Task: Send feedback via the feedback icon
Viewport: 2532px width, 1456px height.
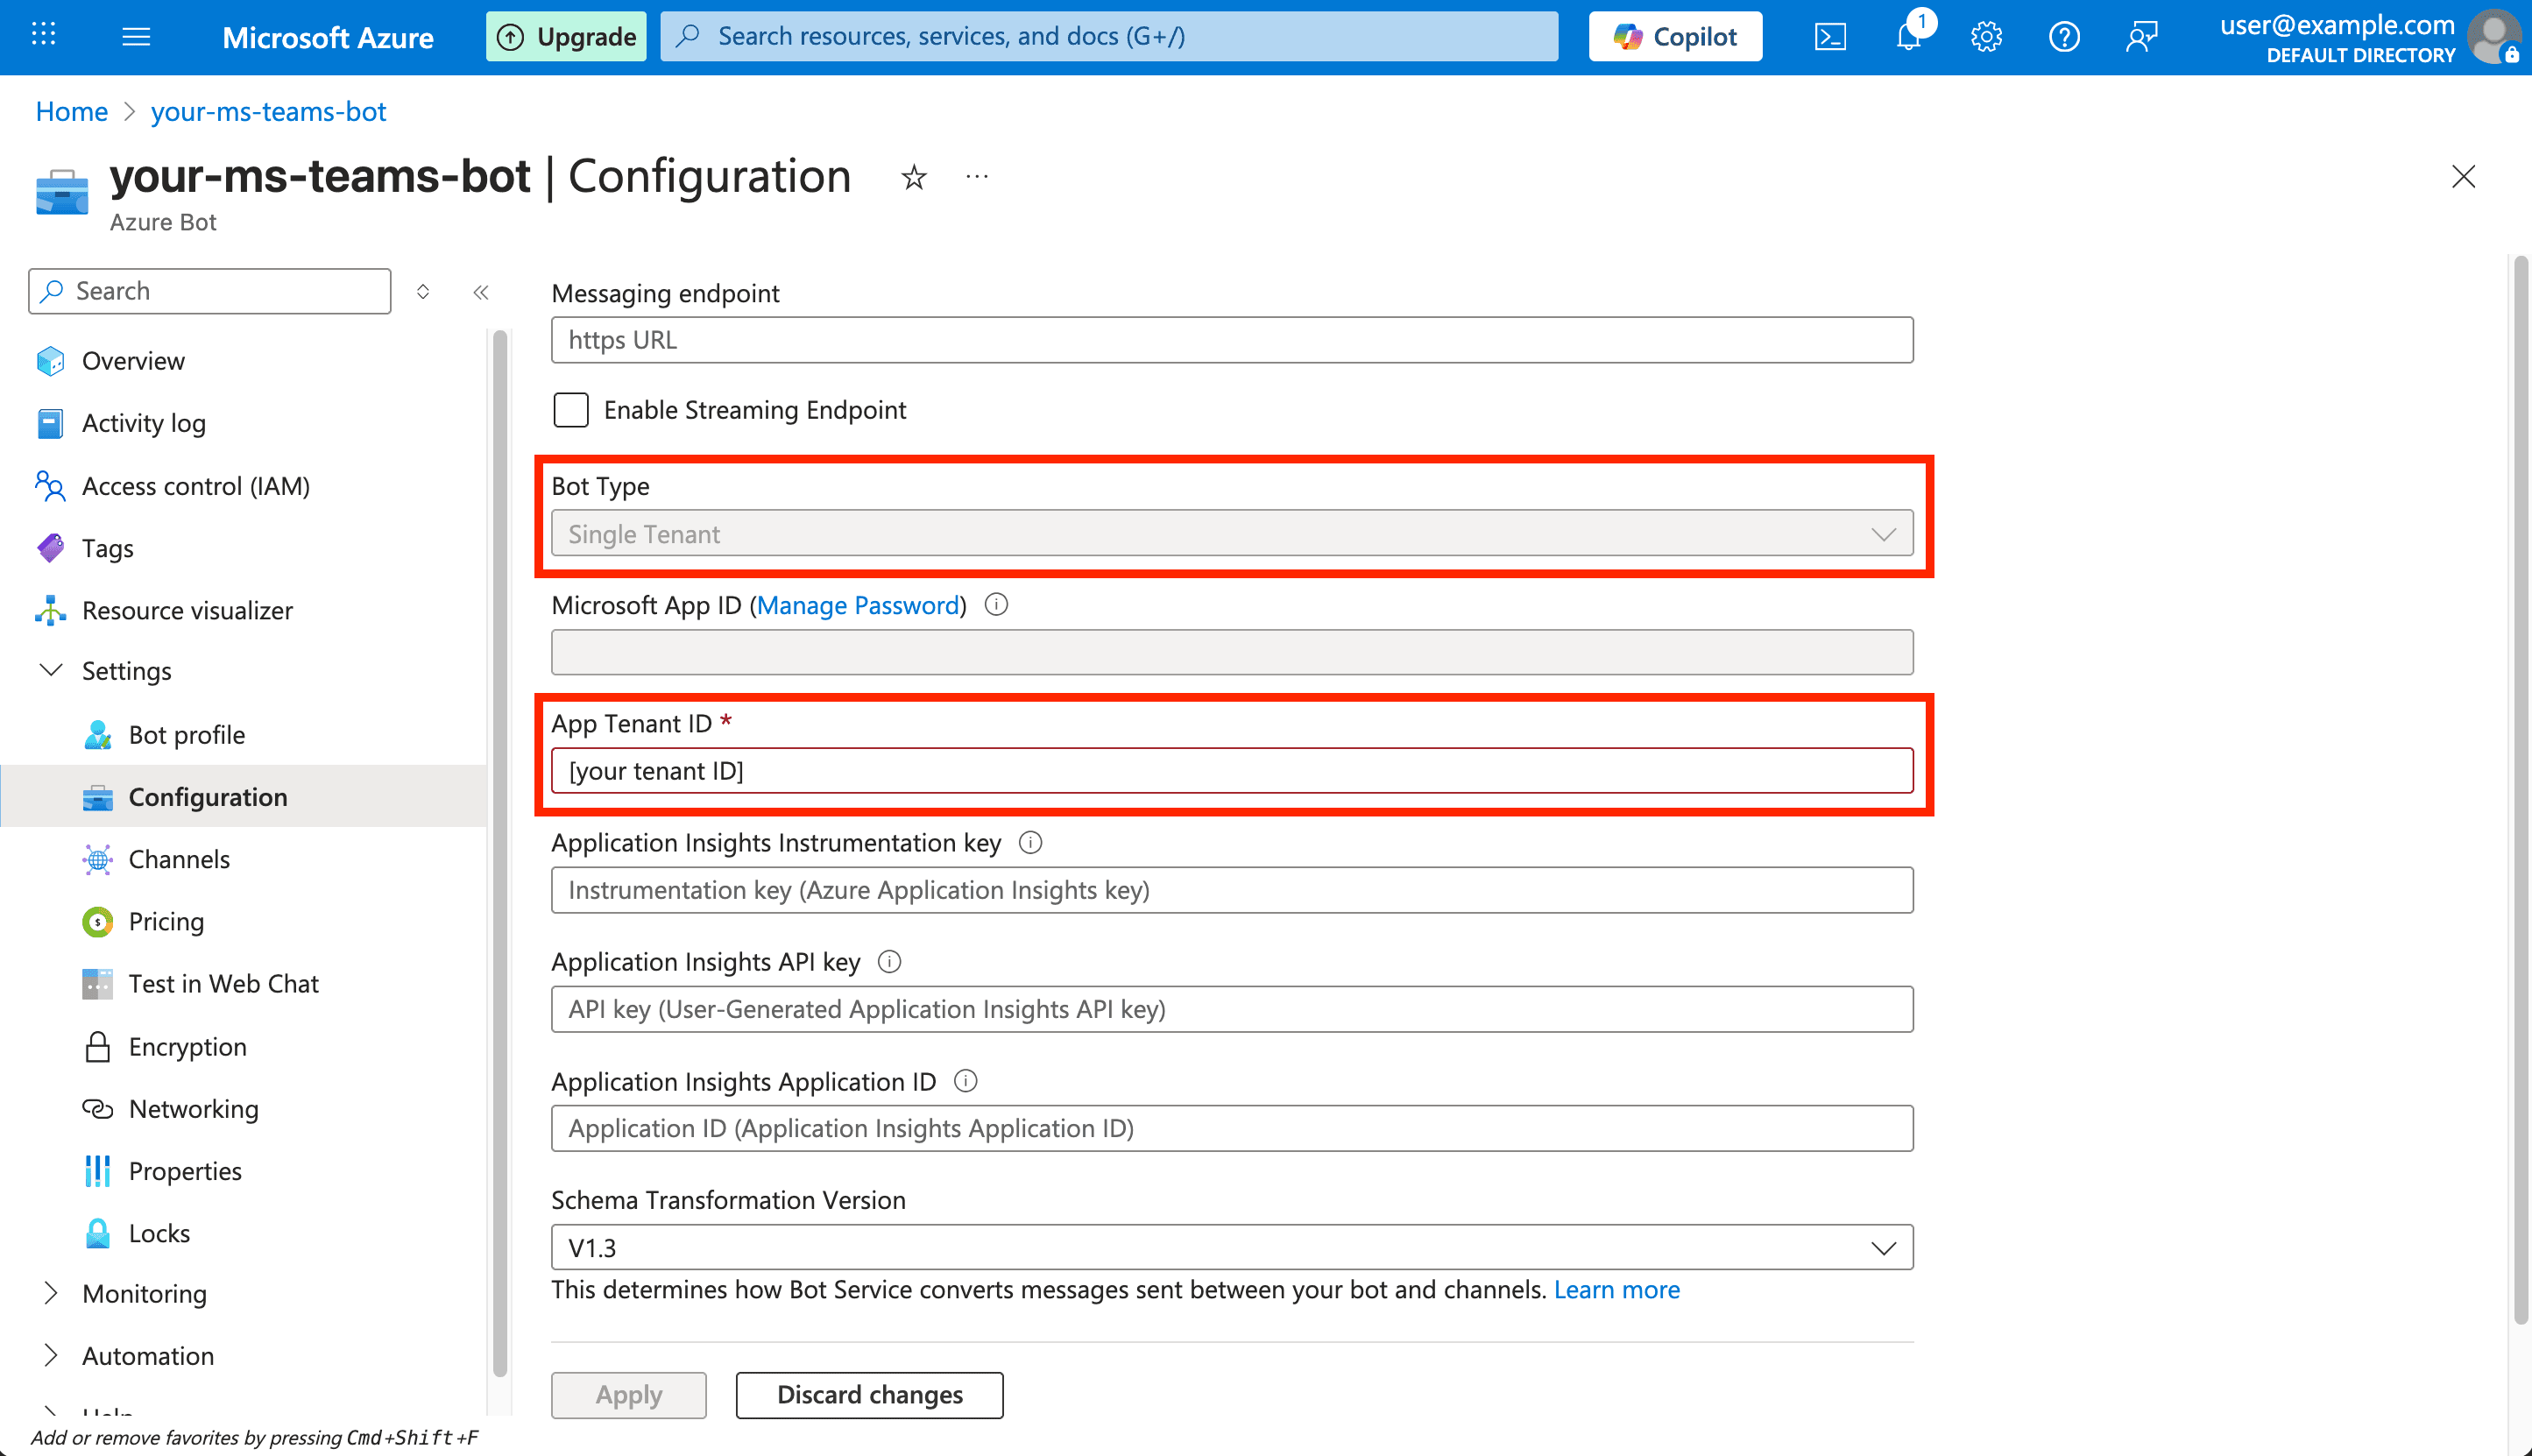Action: coord(2142,36)
